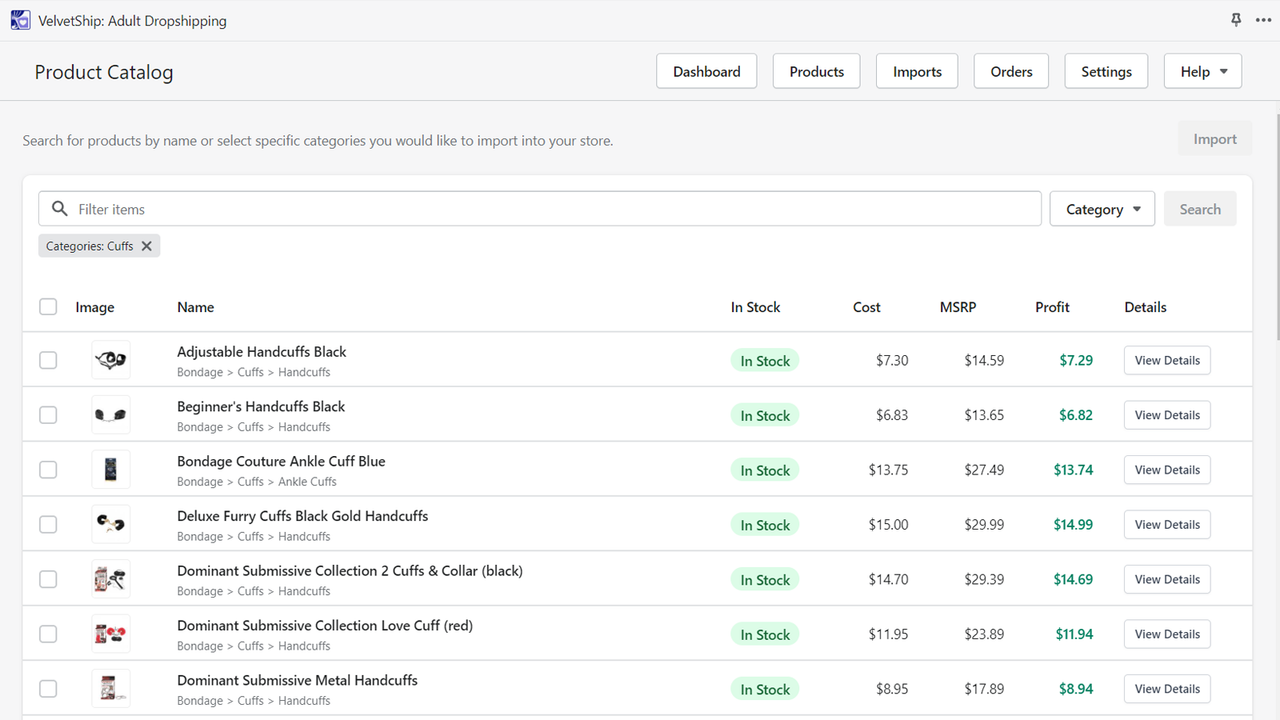Open Beginner's Handcuffs Black product thumbnail

click(x=111, y=415)
